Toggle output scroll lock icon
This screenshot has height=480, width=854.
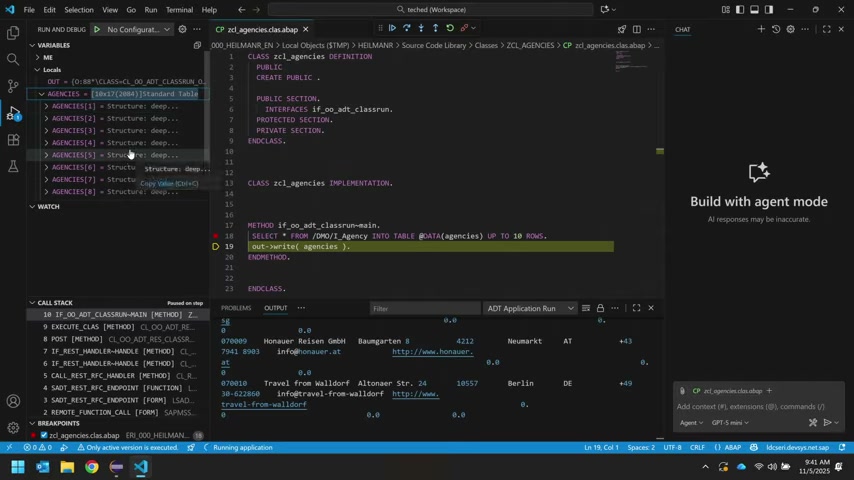tap(600, 308)
